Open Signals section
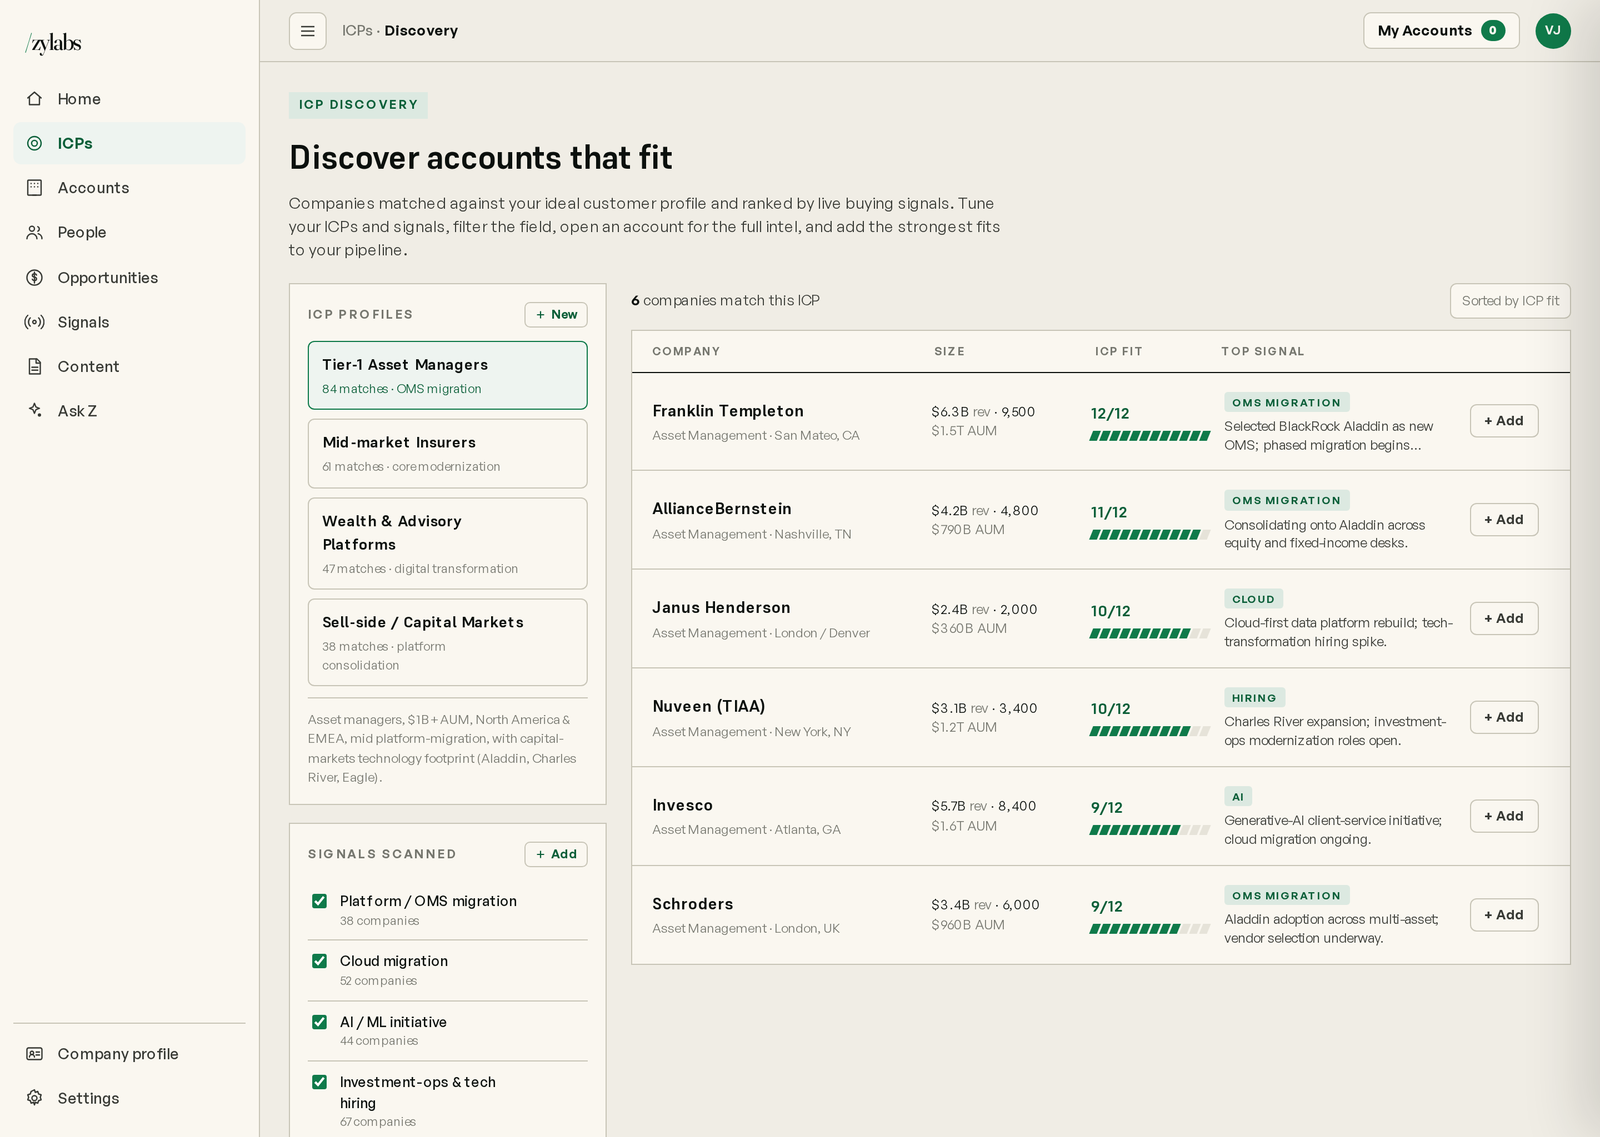The height and width of the screenshot is (1137, 1600). point(129,322)
